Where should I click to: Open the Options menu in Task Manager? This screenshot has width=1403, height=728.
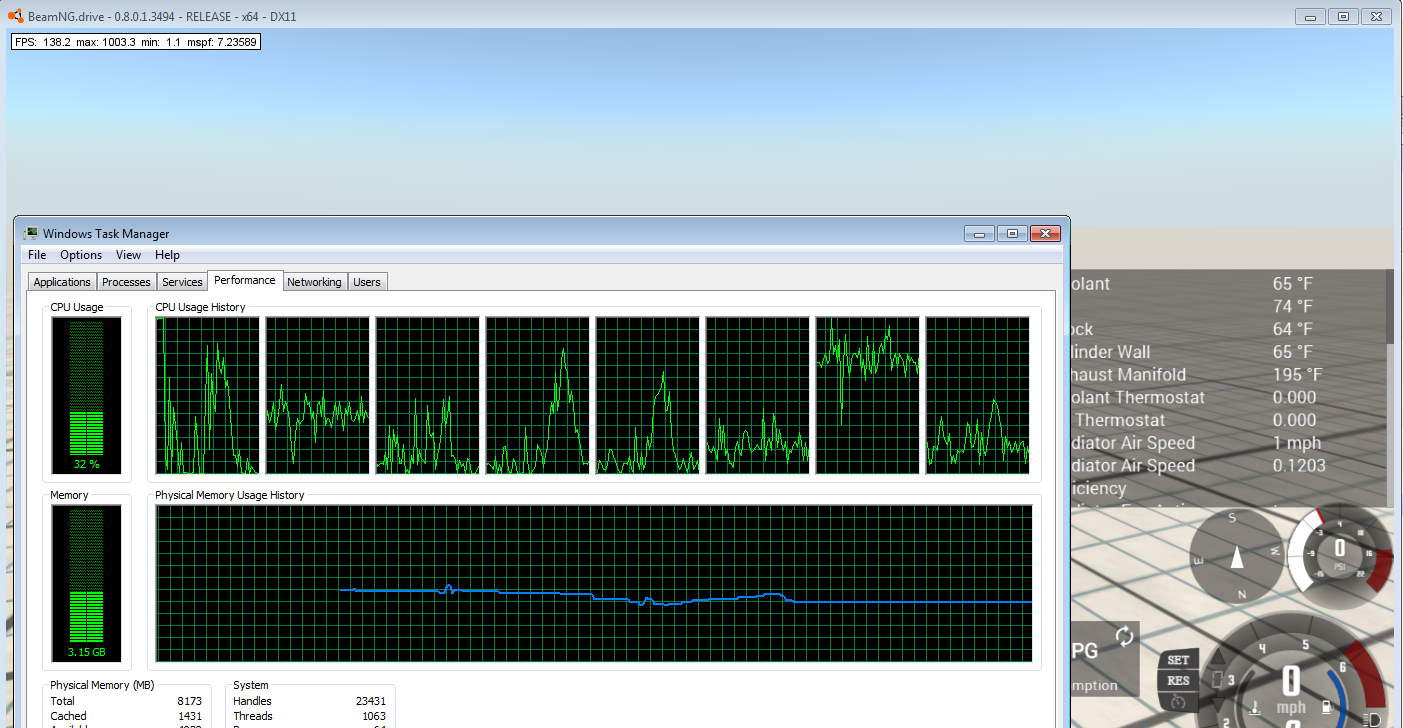[81, 255]
